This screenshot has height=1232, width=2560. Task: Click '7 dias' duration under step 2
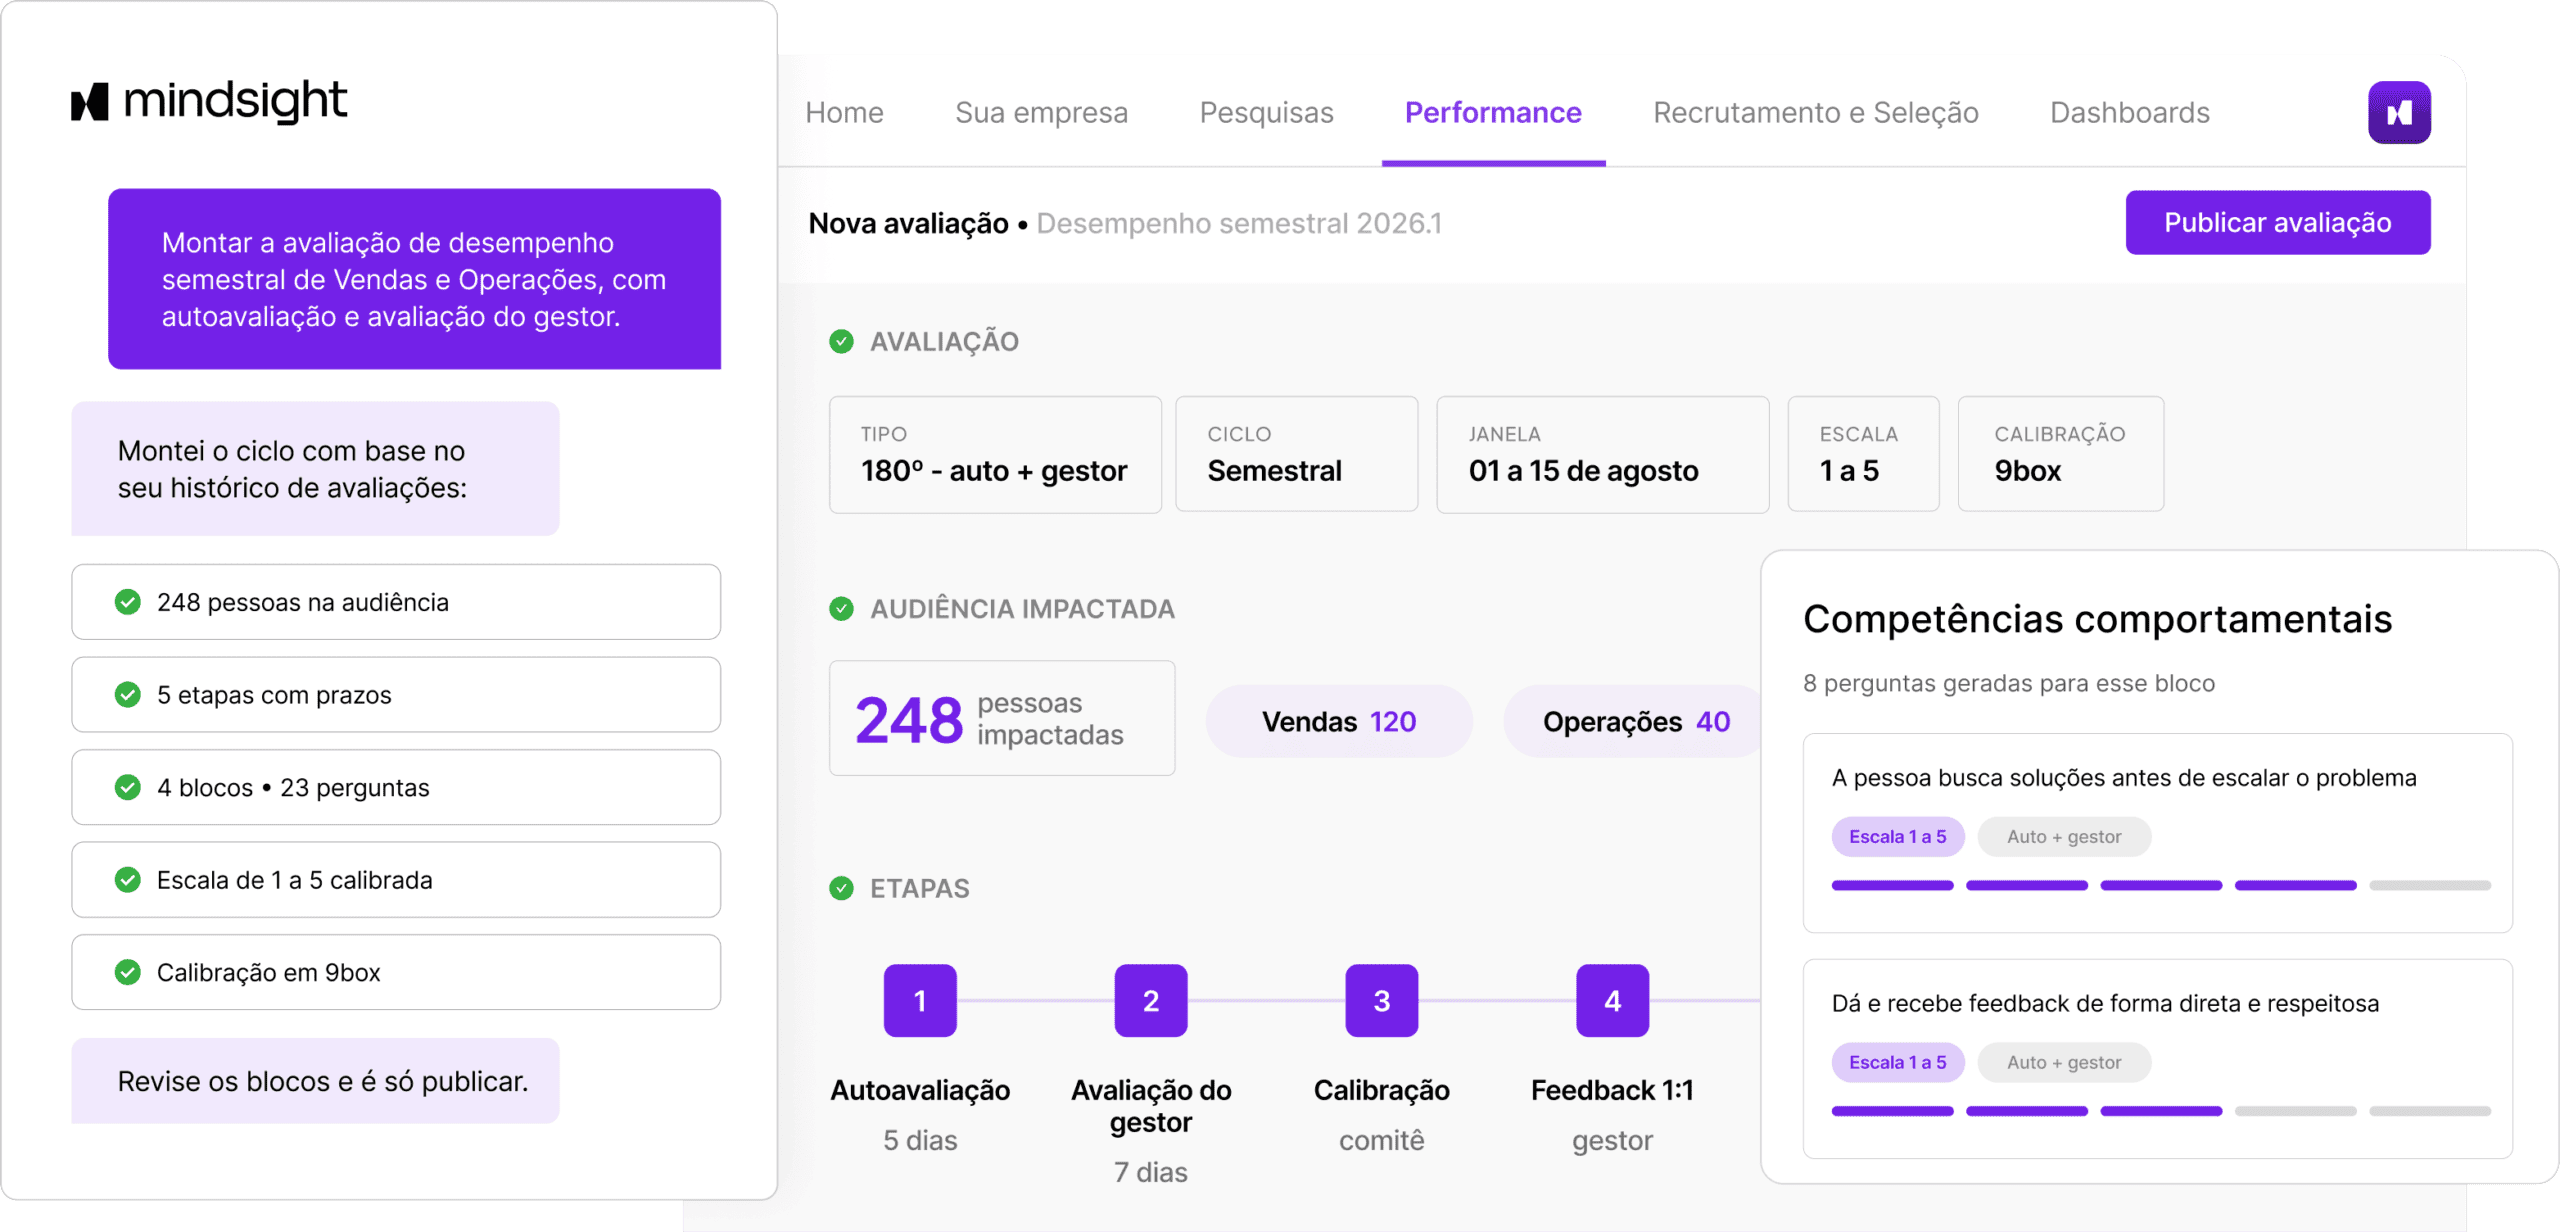point(1151,1172)
